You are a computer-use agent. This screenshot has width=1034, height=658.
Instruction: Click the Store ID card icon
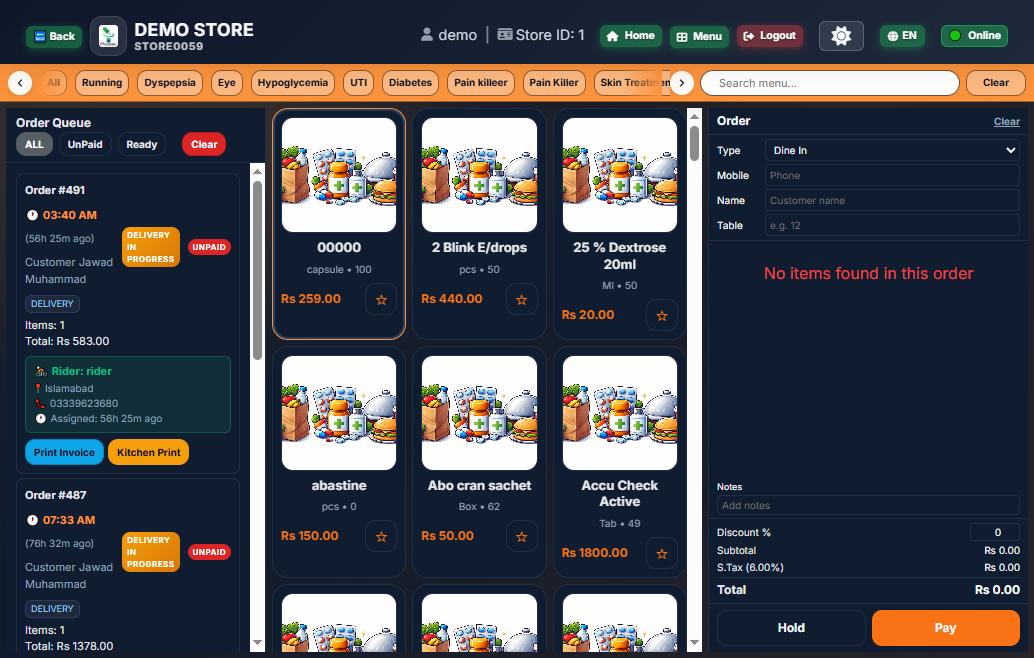point(504,34)
